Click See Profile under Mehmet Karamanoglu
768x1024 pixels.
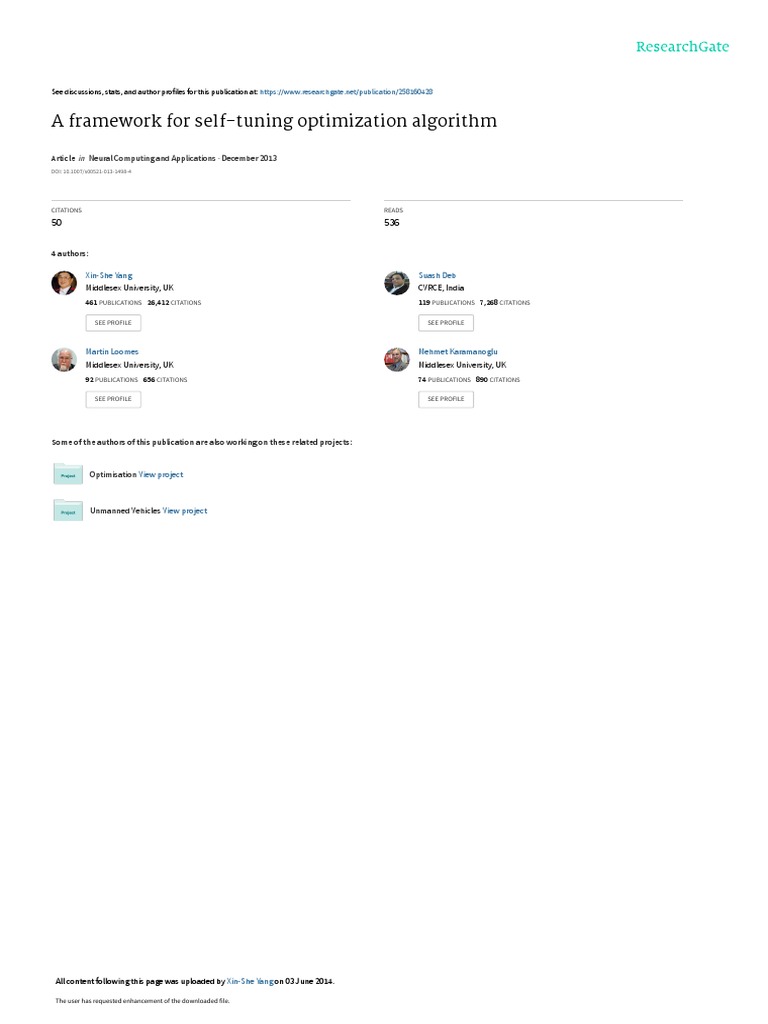(446, 399)
